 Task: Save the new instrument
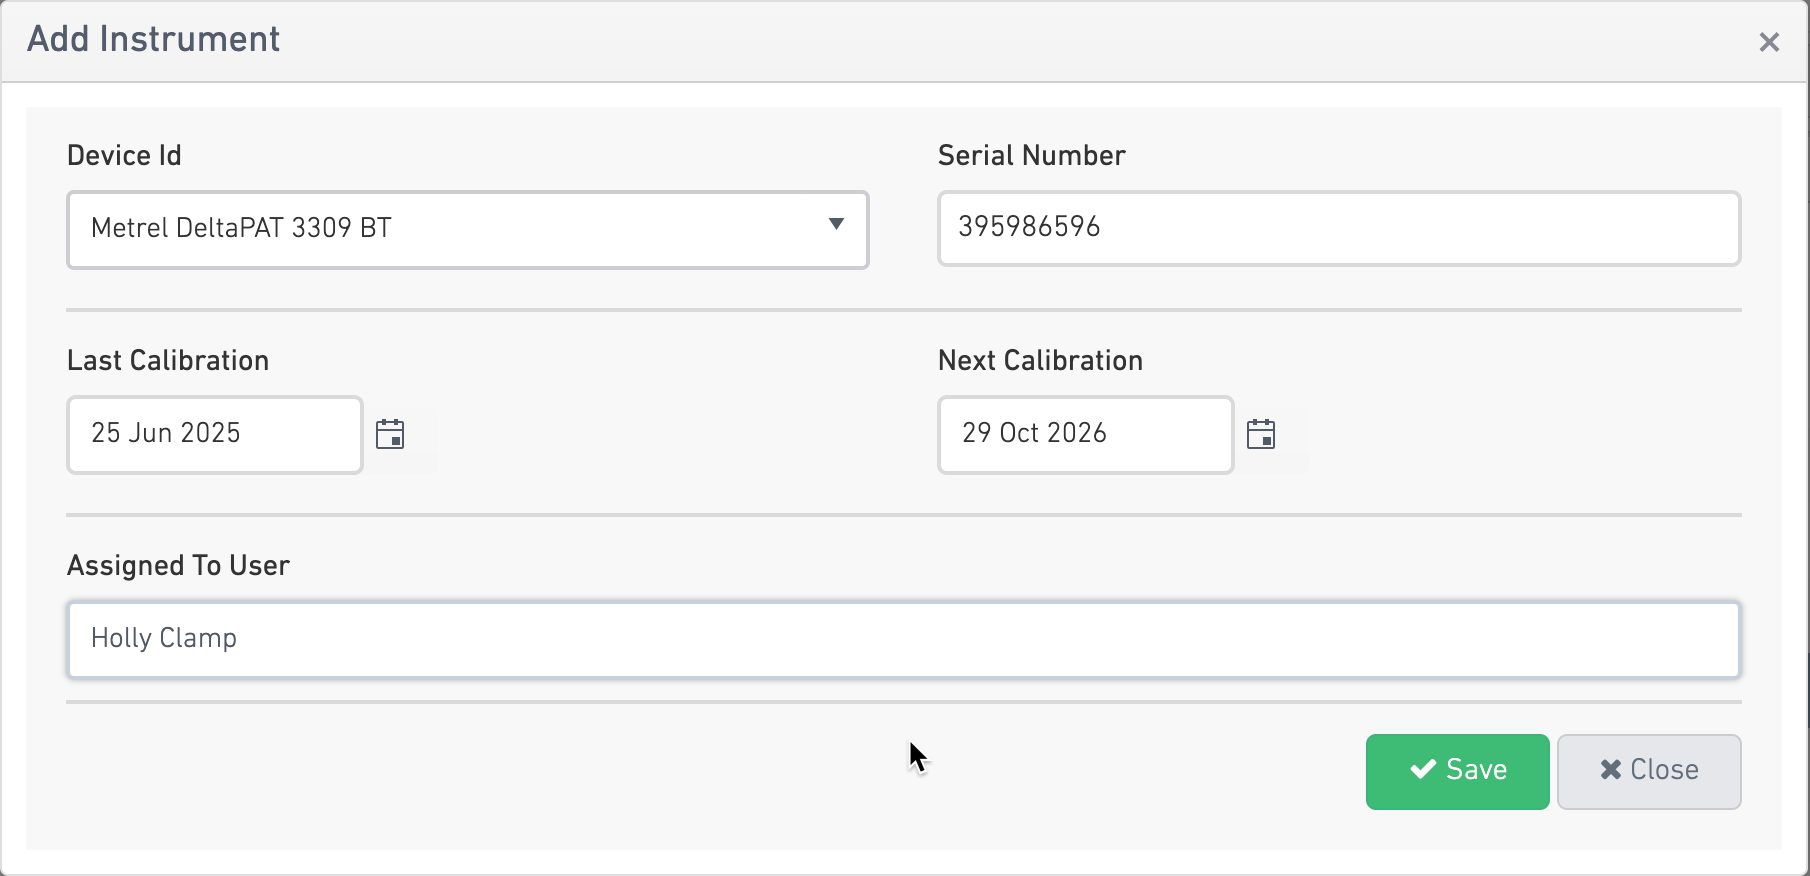(1458, 772)
